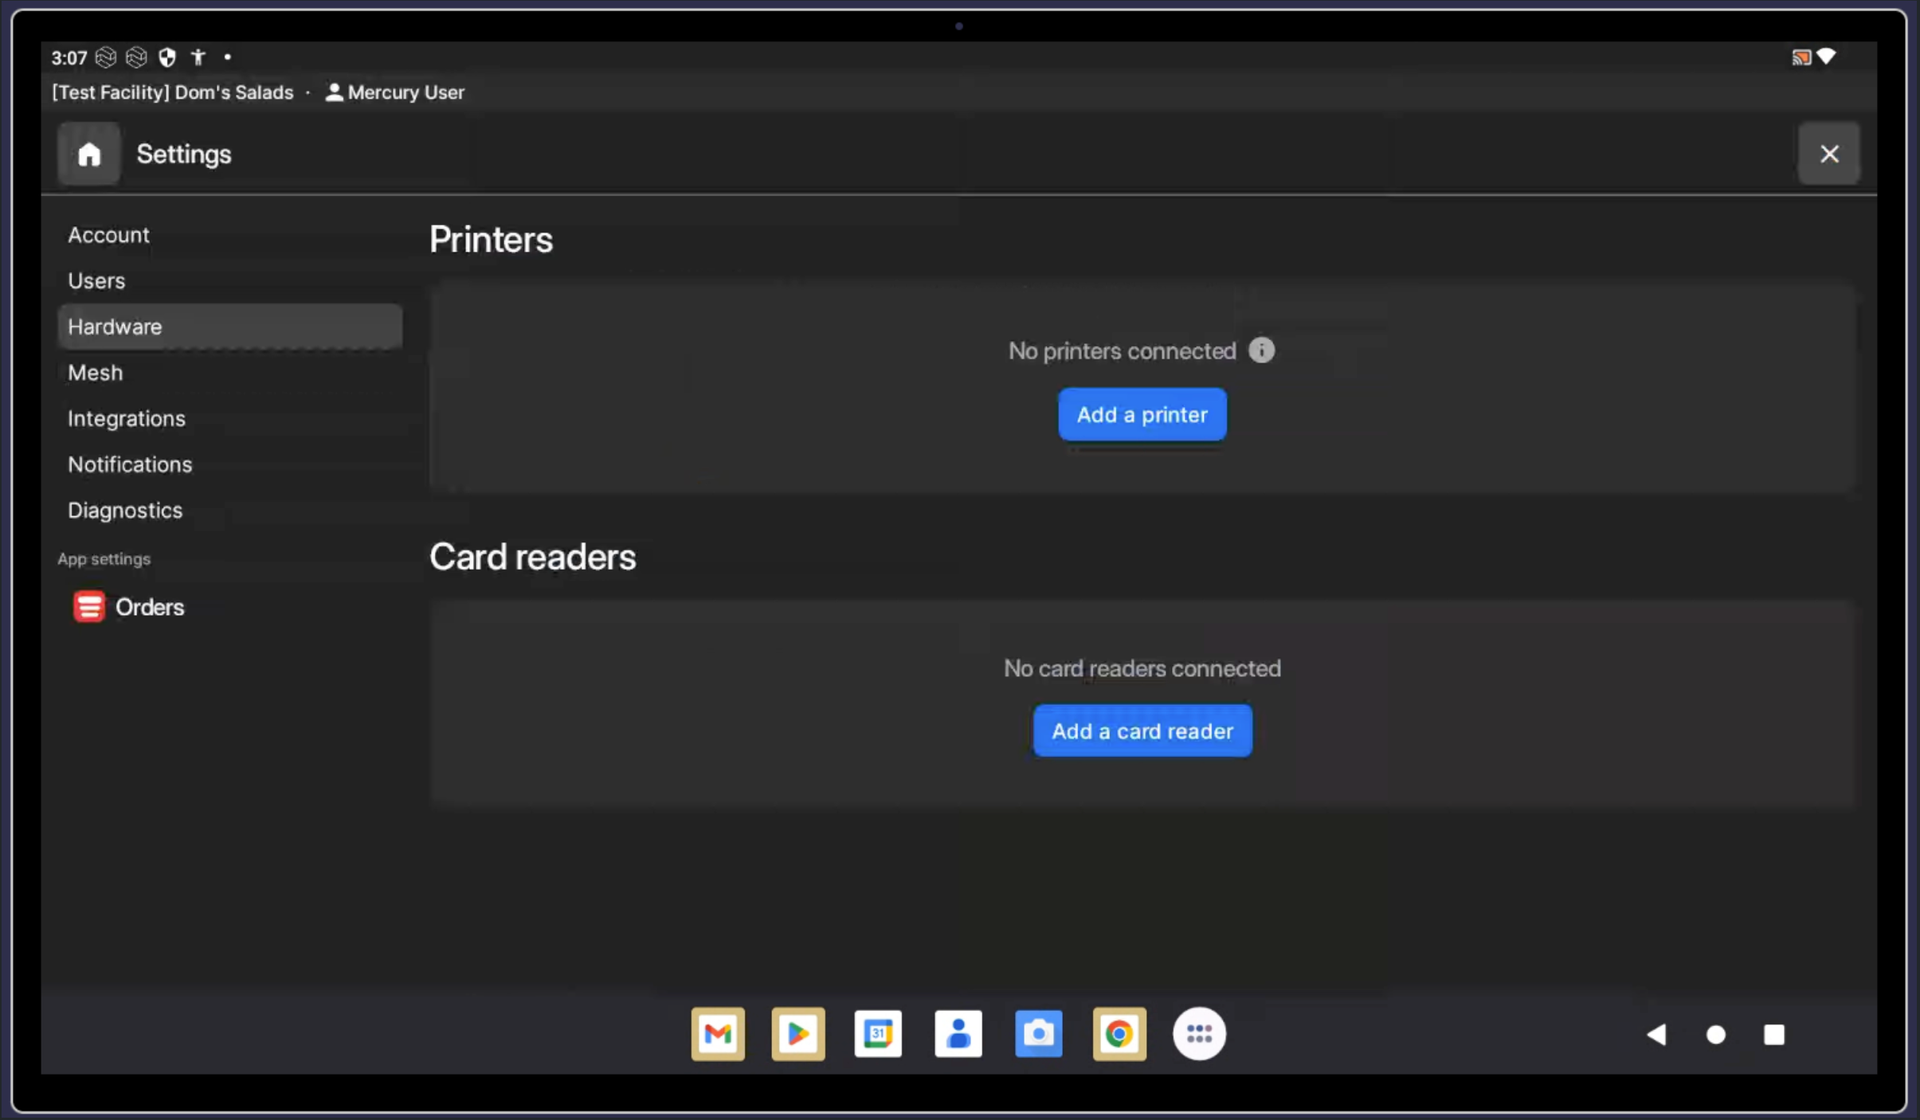Go to the Mesh settings section

coord(95,373)
